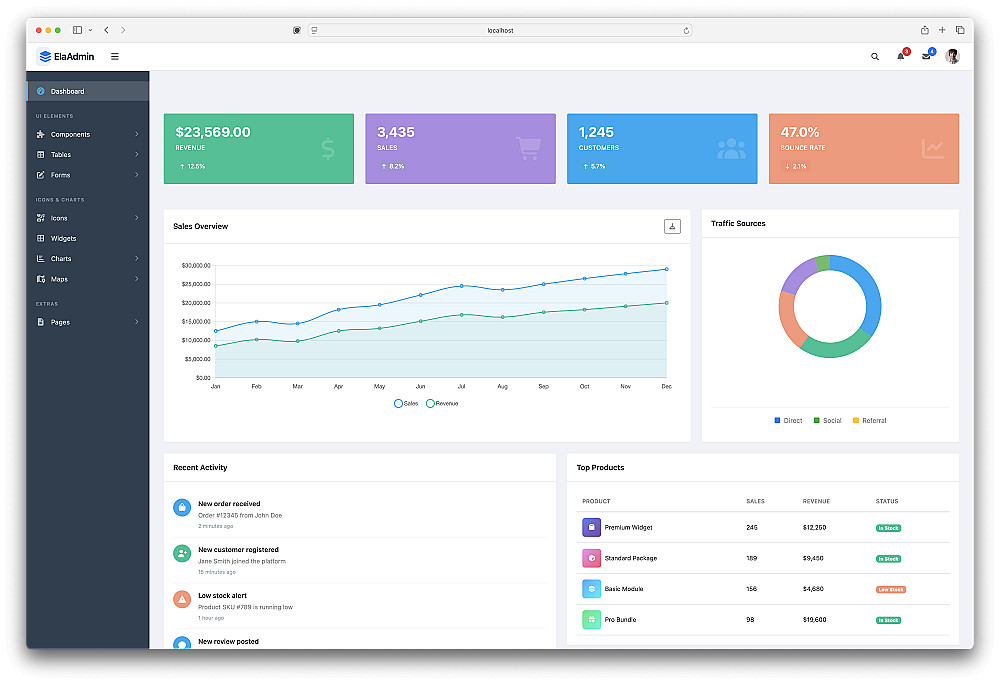This screenshot has height=684, width=1000.
Task: Toggle the Revenue series in chart legend
Action: coord(442,404)
